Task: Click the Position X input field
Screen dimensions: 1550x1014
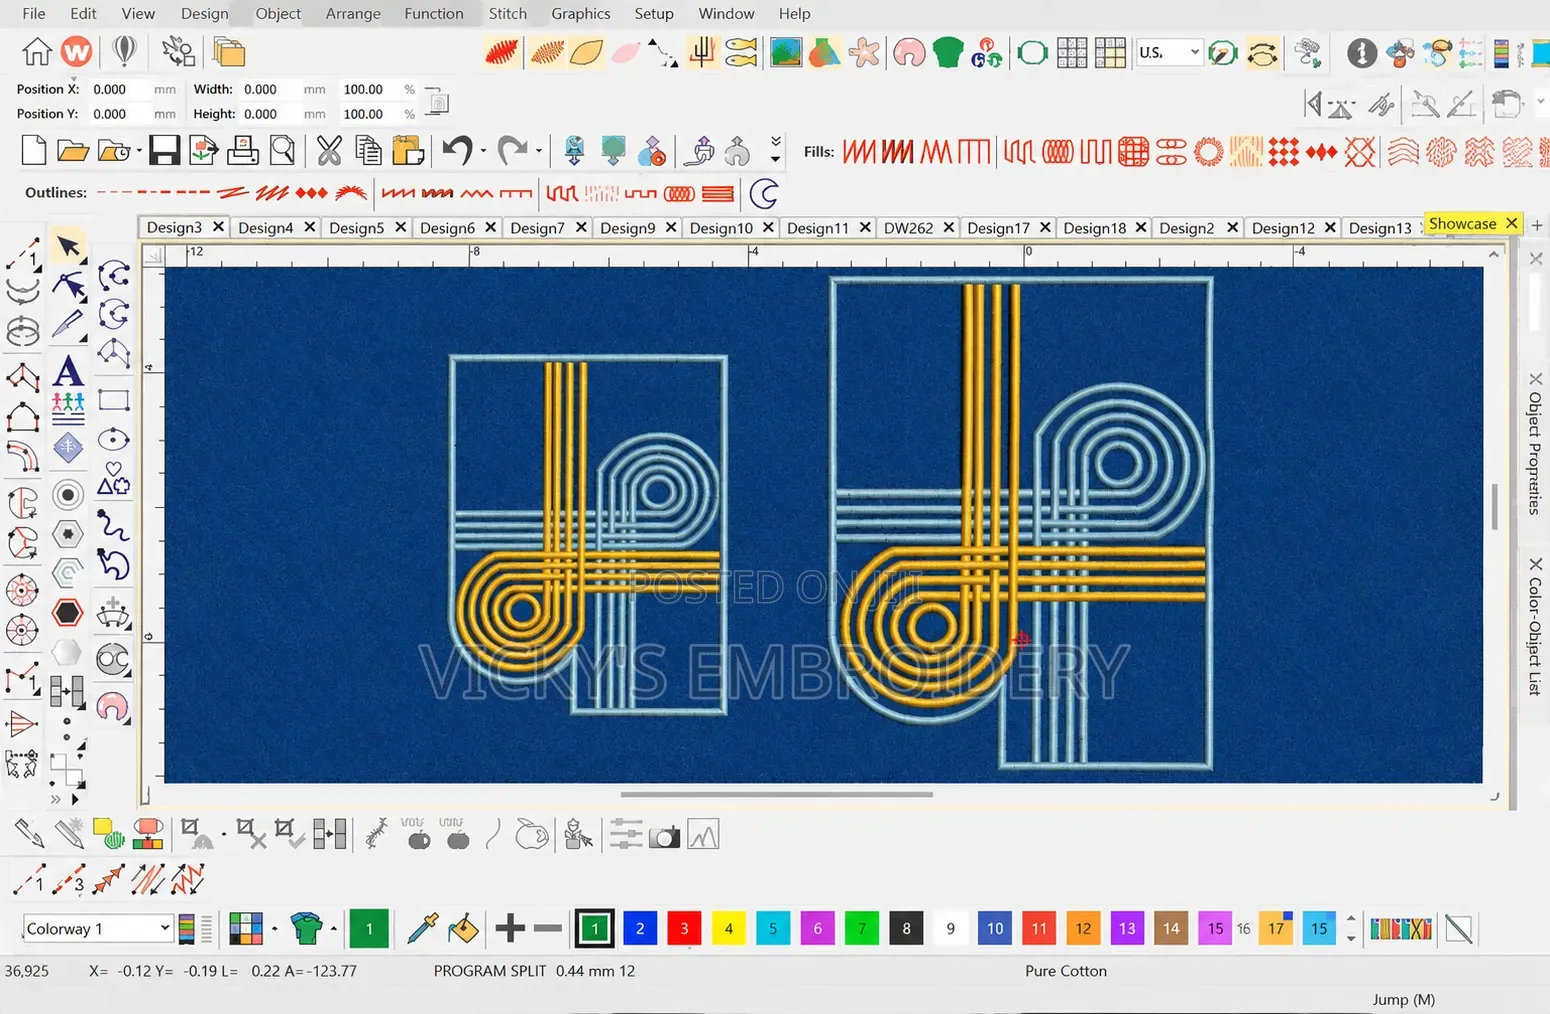Action: point(118,89)
